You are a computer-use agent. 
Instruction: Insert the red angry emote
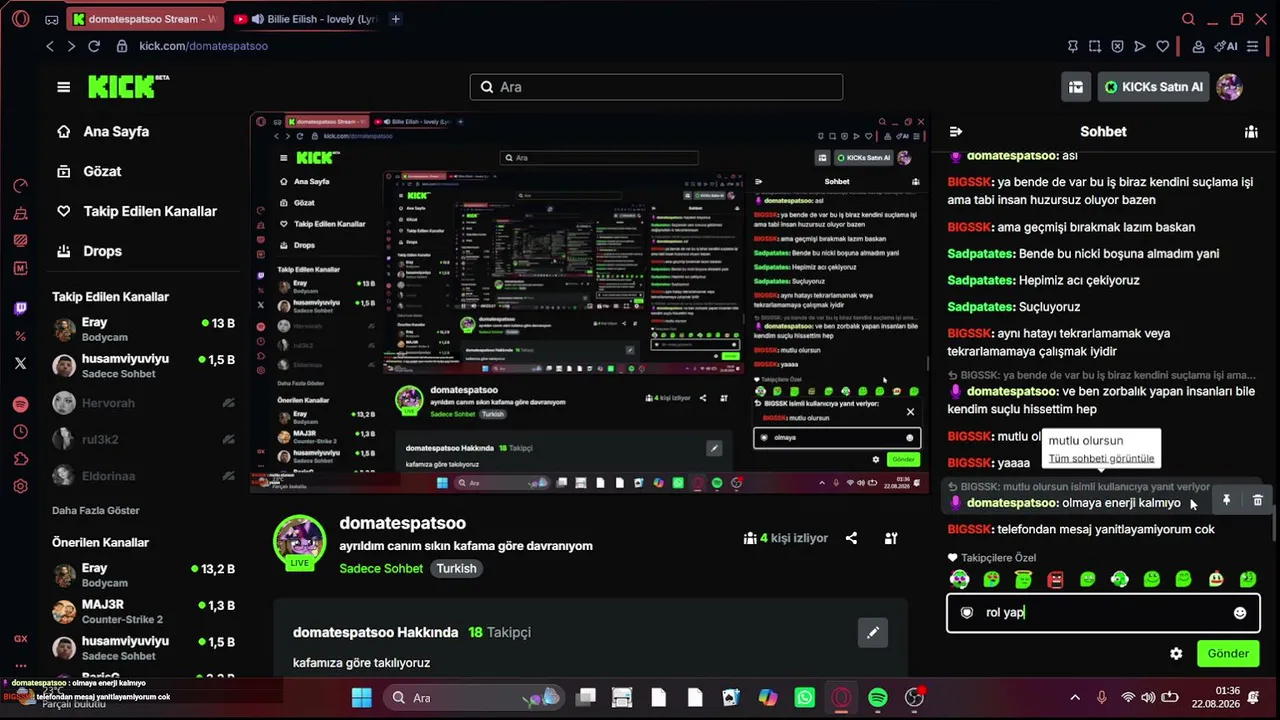tap(1055, 579)
